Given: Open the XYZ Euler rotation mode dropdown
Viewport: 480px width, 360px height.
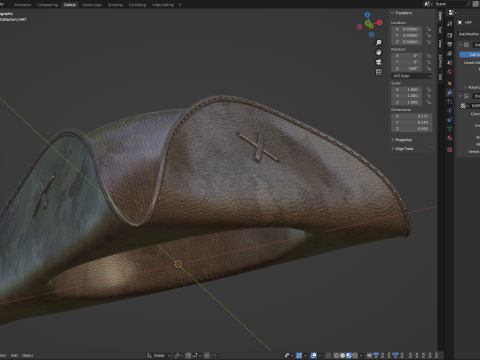Looking at the screenshot, I should pos(412,76).
